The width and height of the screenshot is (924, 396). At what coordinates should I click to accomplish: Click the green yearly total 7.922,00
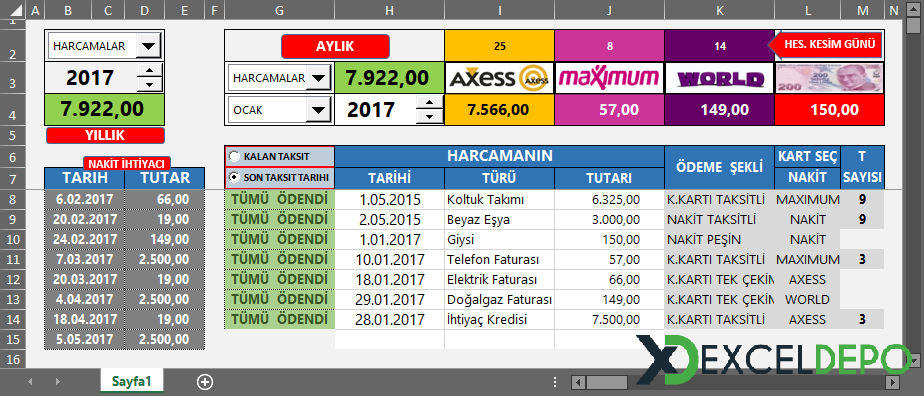click(105, 110)
